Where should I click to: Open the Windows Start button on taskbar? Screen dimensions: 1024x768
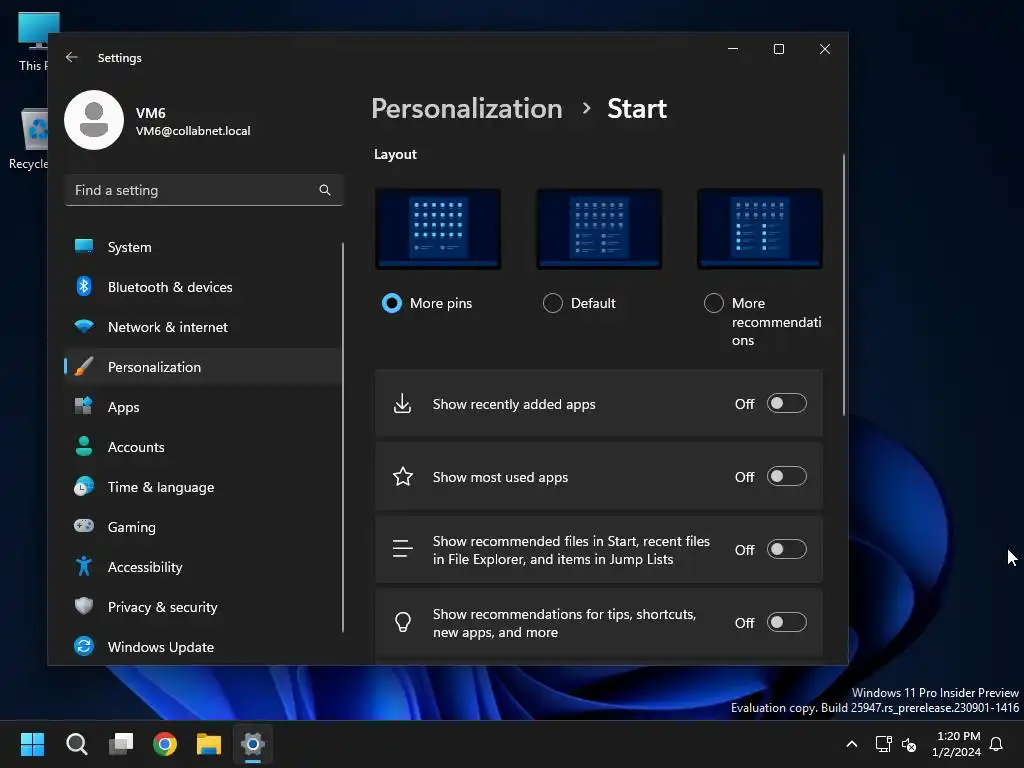tap(32, 744)
